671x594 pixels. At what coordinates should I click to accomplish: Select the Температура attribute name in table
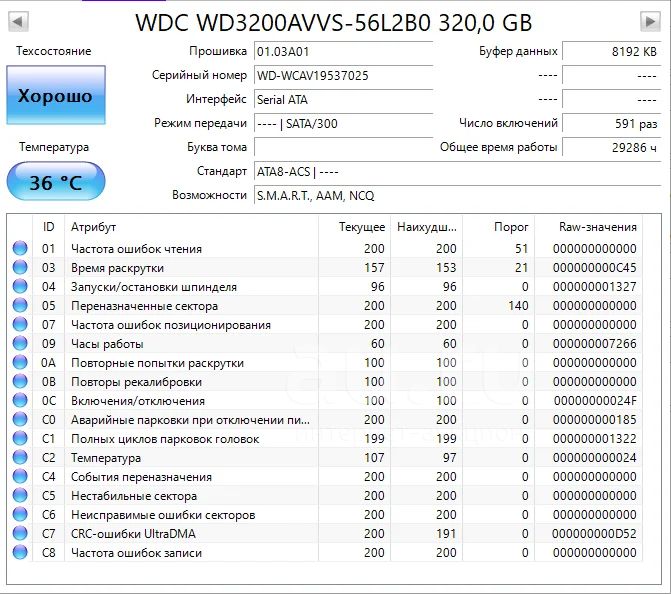pyautogui.click(x=106, y=458)
